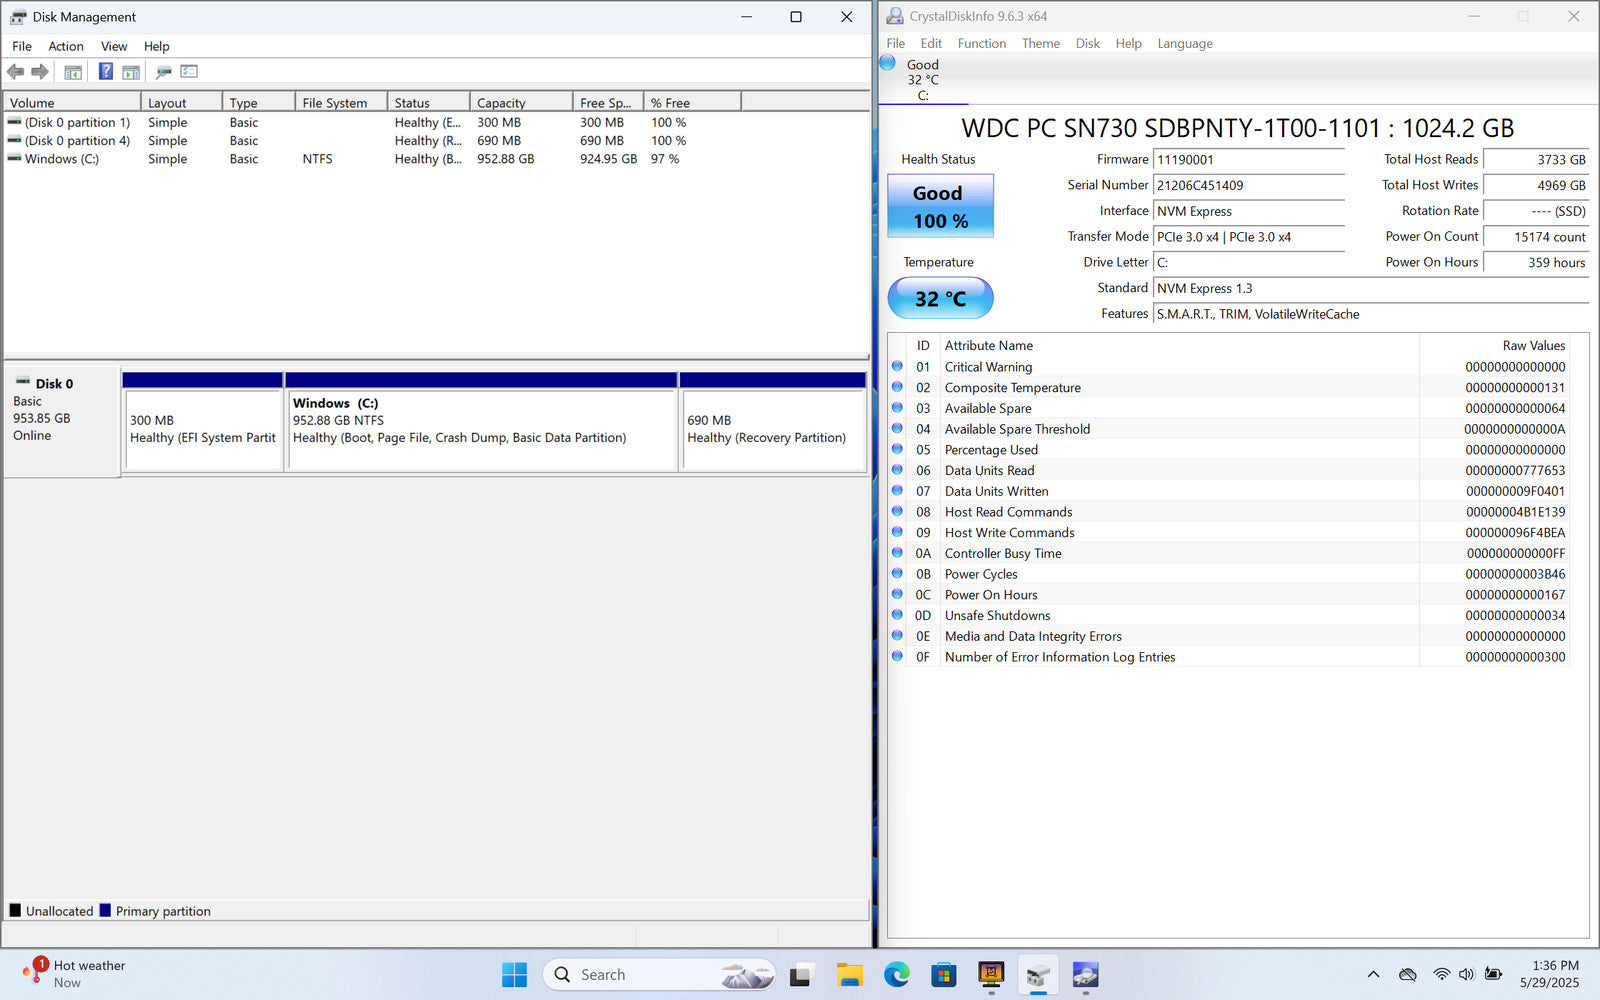Screen dimensions: 1600x1000
Task: Sort volume list by Capacity column header
Action: pos(520,103)
